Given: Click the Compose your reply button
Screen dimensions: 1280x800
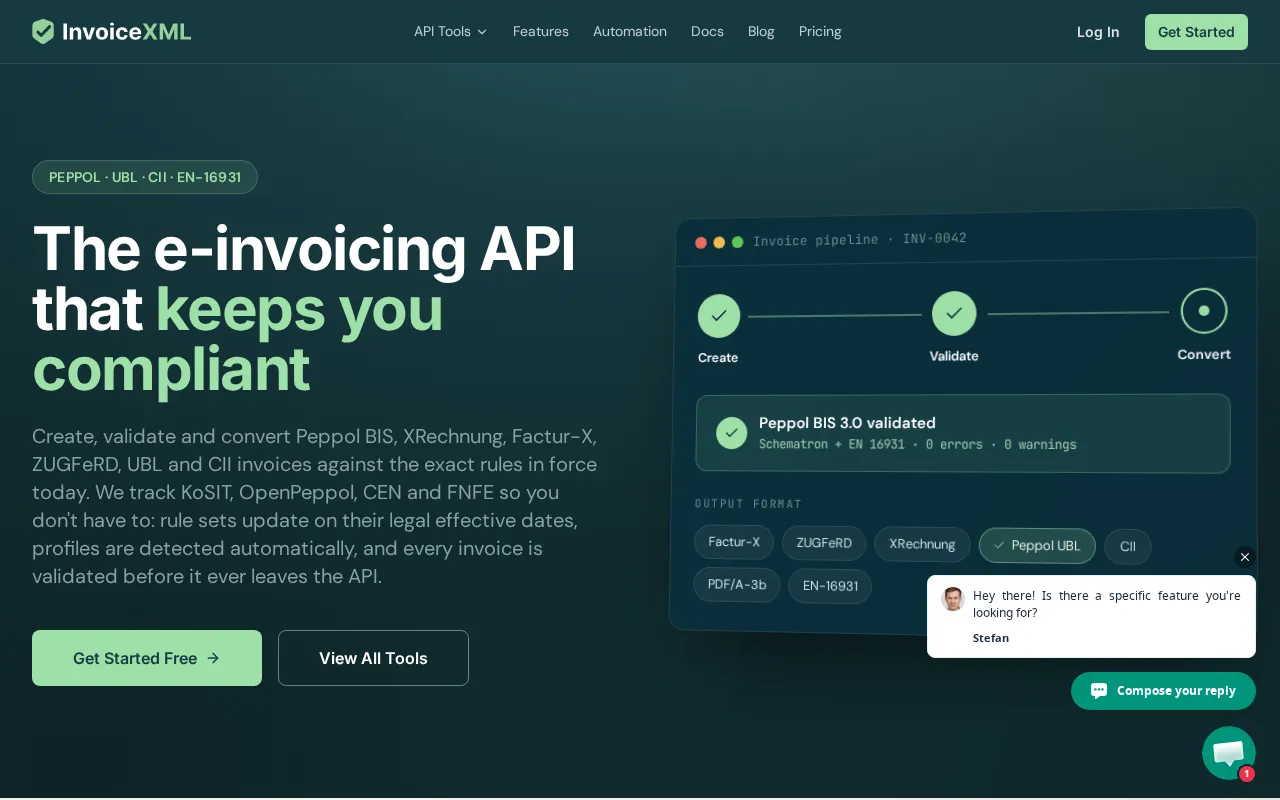Looking at the screenshot, I should 1163,691.
